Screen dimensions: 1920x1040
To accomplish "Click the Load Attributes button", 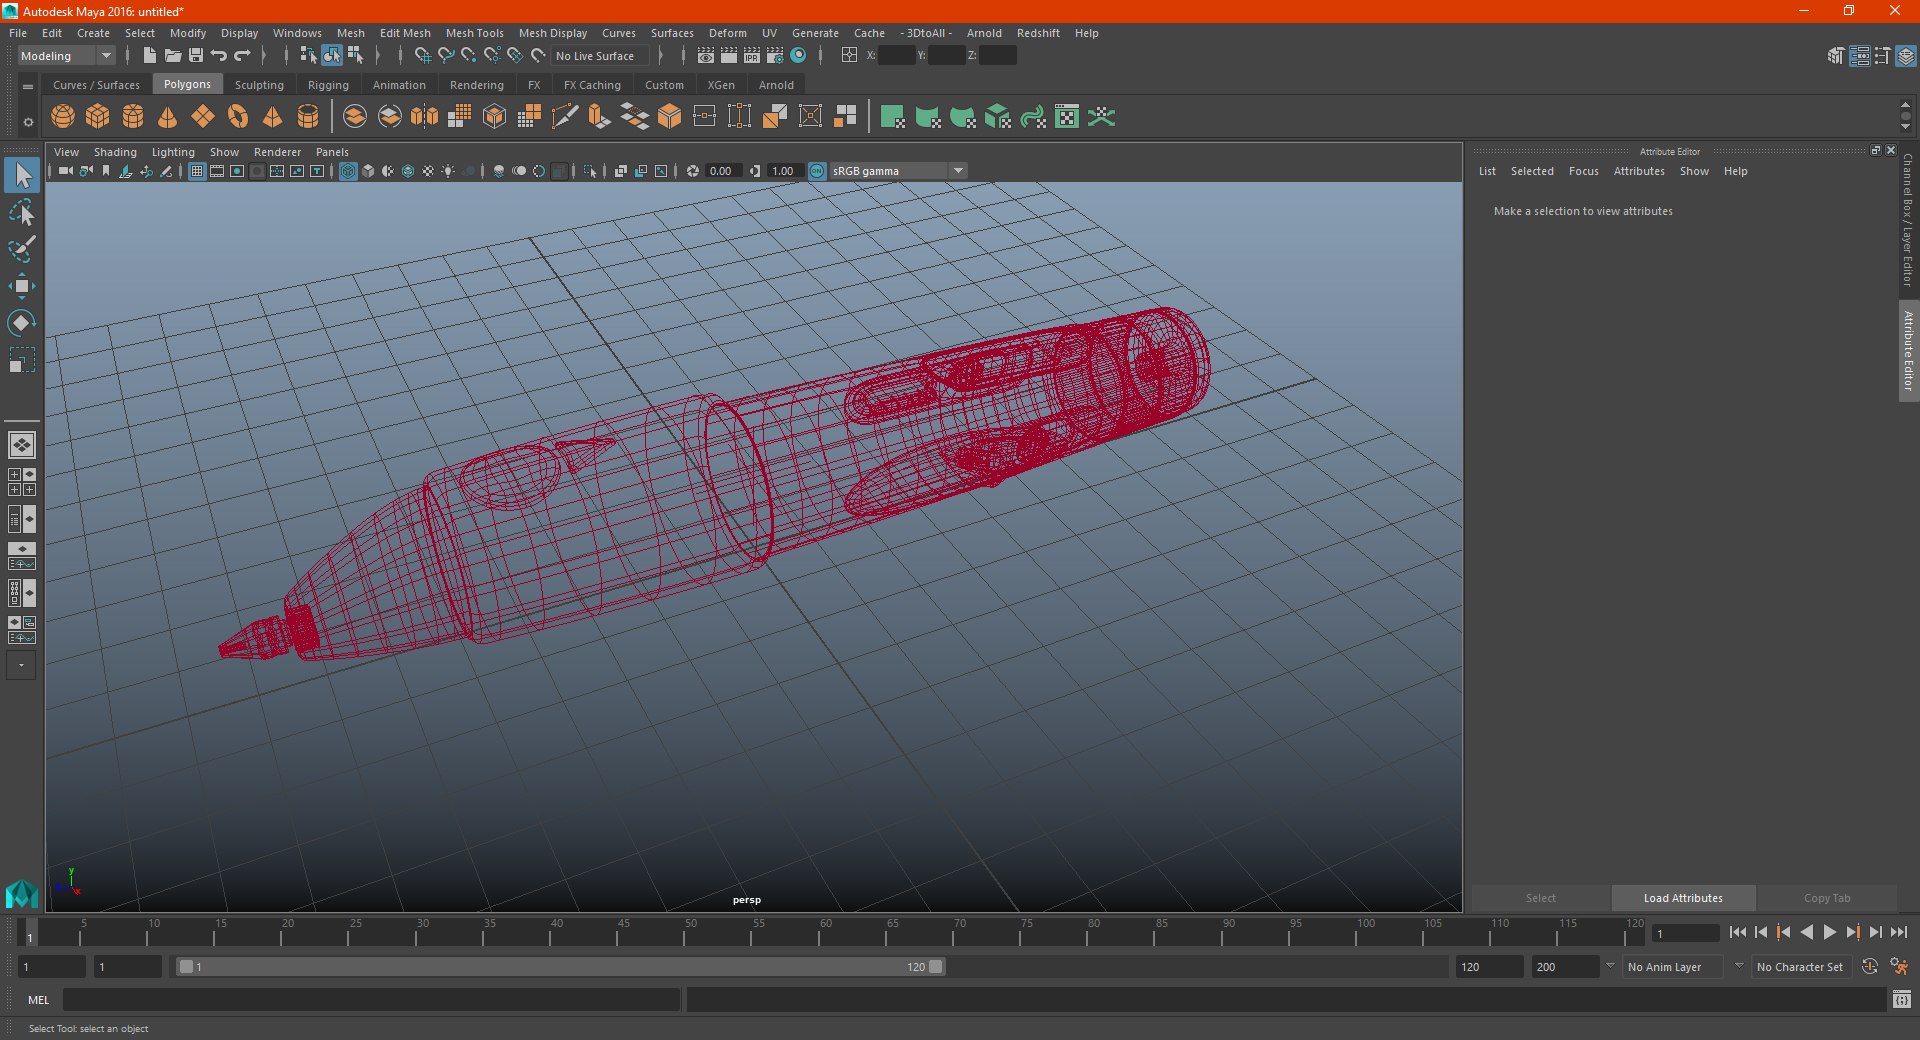I will point(1683,898).
